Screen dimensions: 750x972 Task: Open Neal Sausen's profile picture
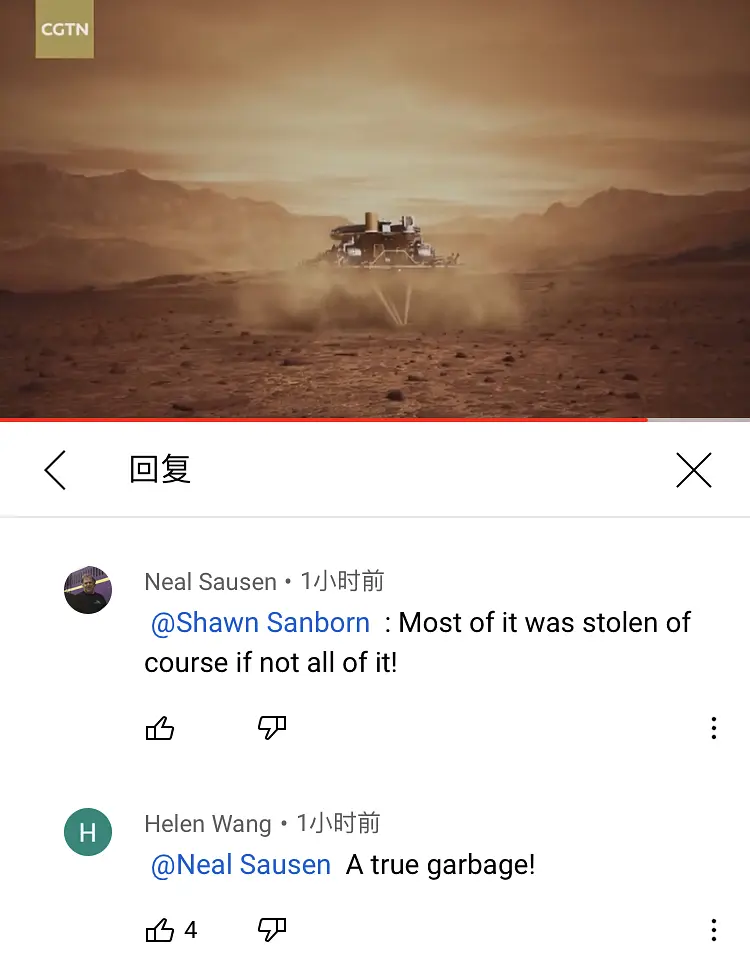(x=88, y=590)
